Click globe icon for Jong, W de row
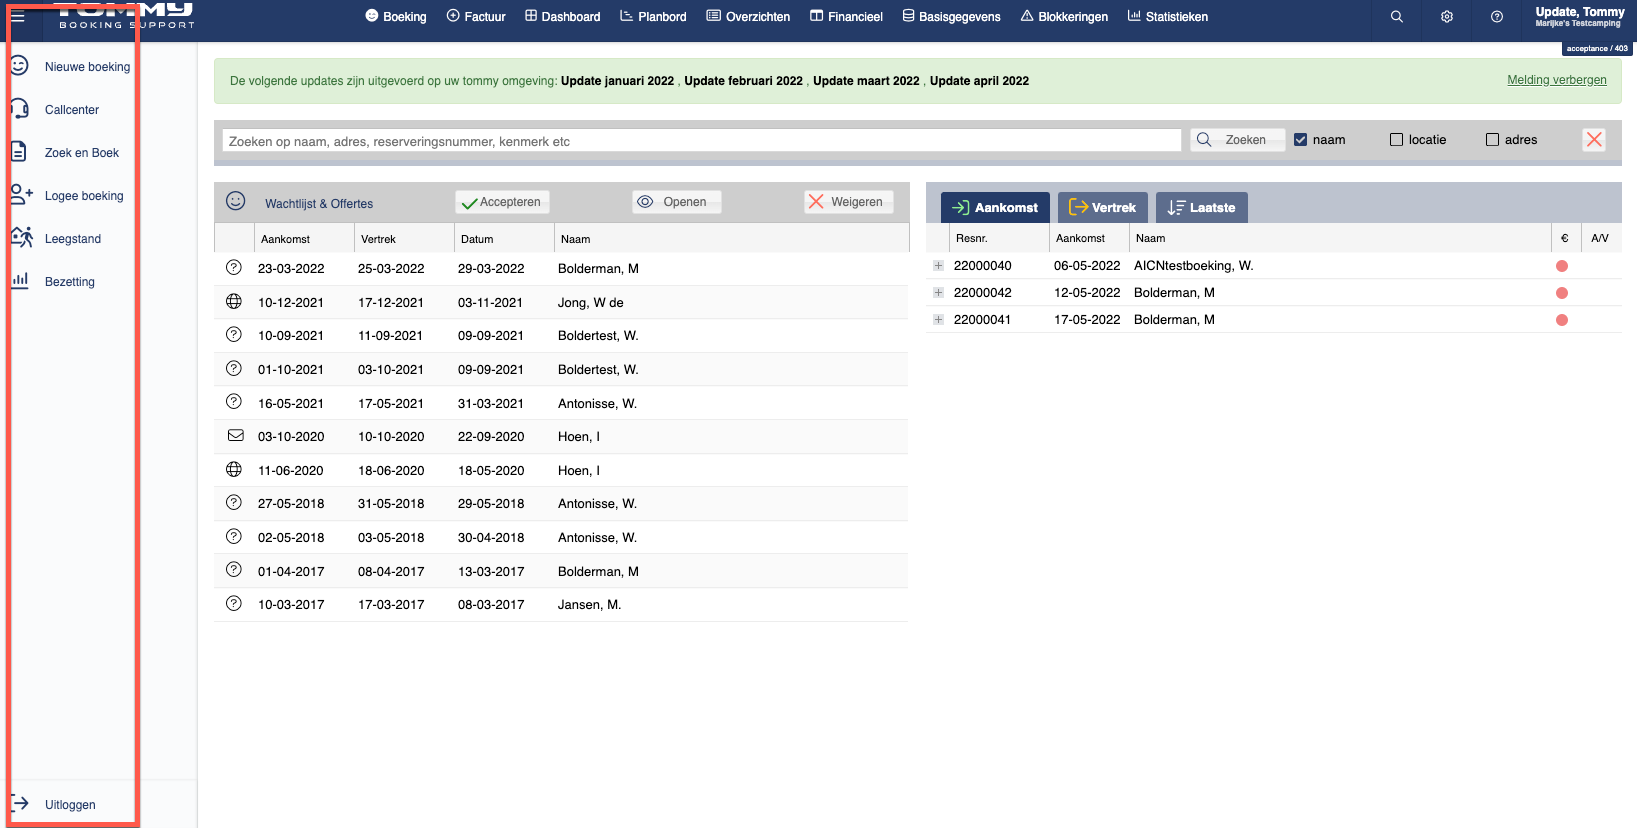The image size is (1637, 828). (234, 301)
